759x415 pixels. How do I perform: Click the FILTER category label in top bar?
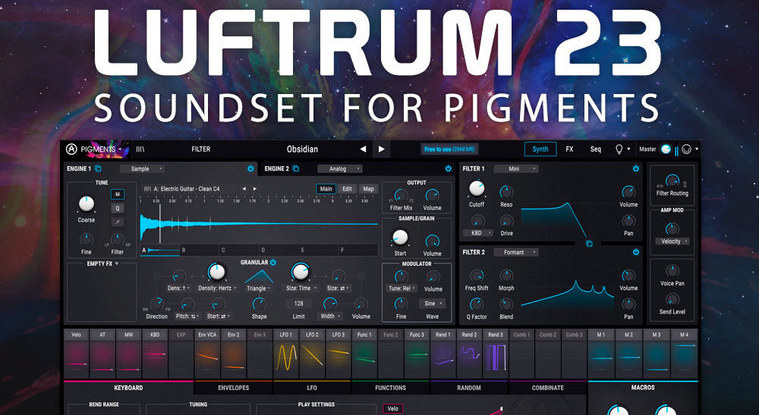point(201,149)
